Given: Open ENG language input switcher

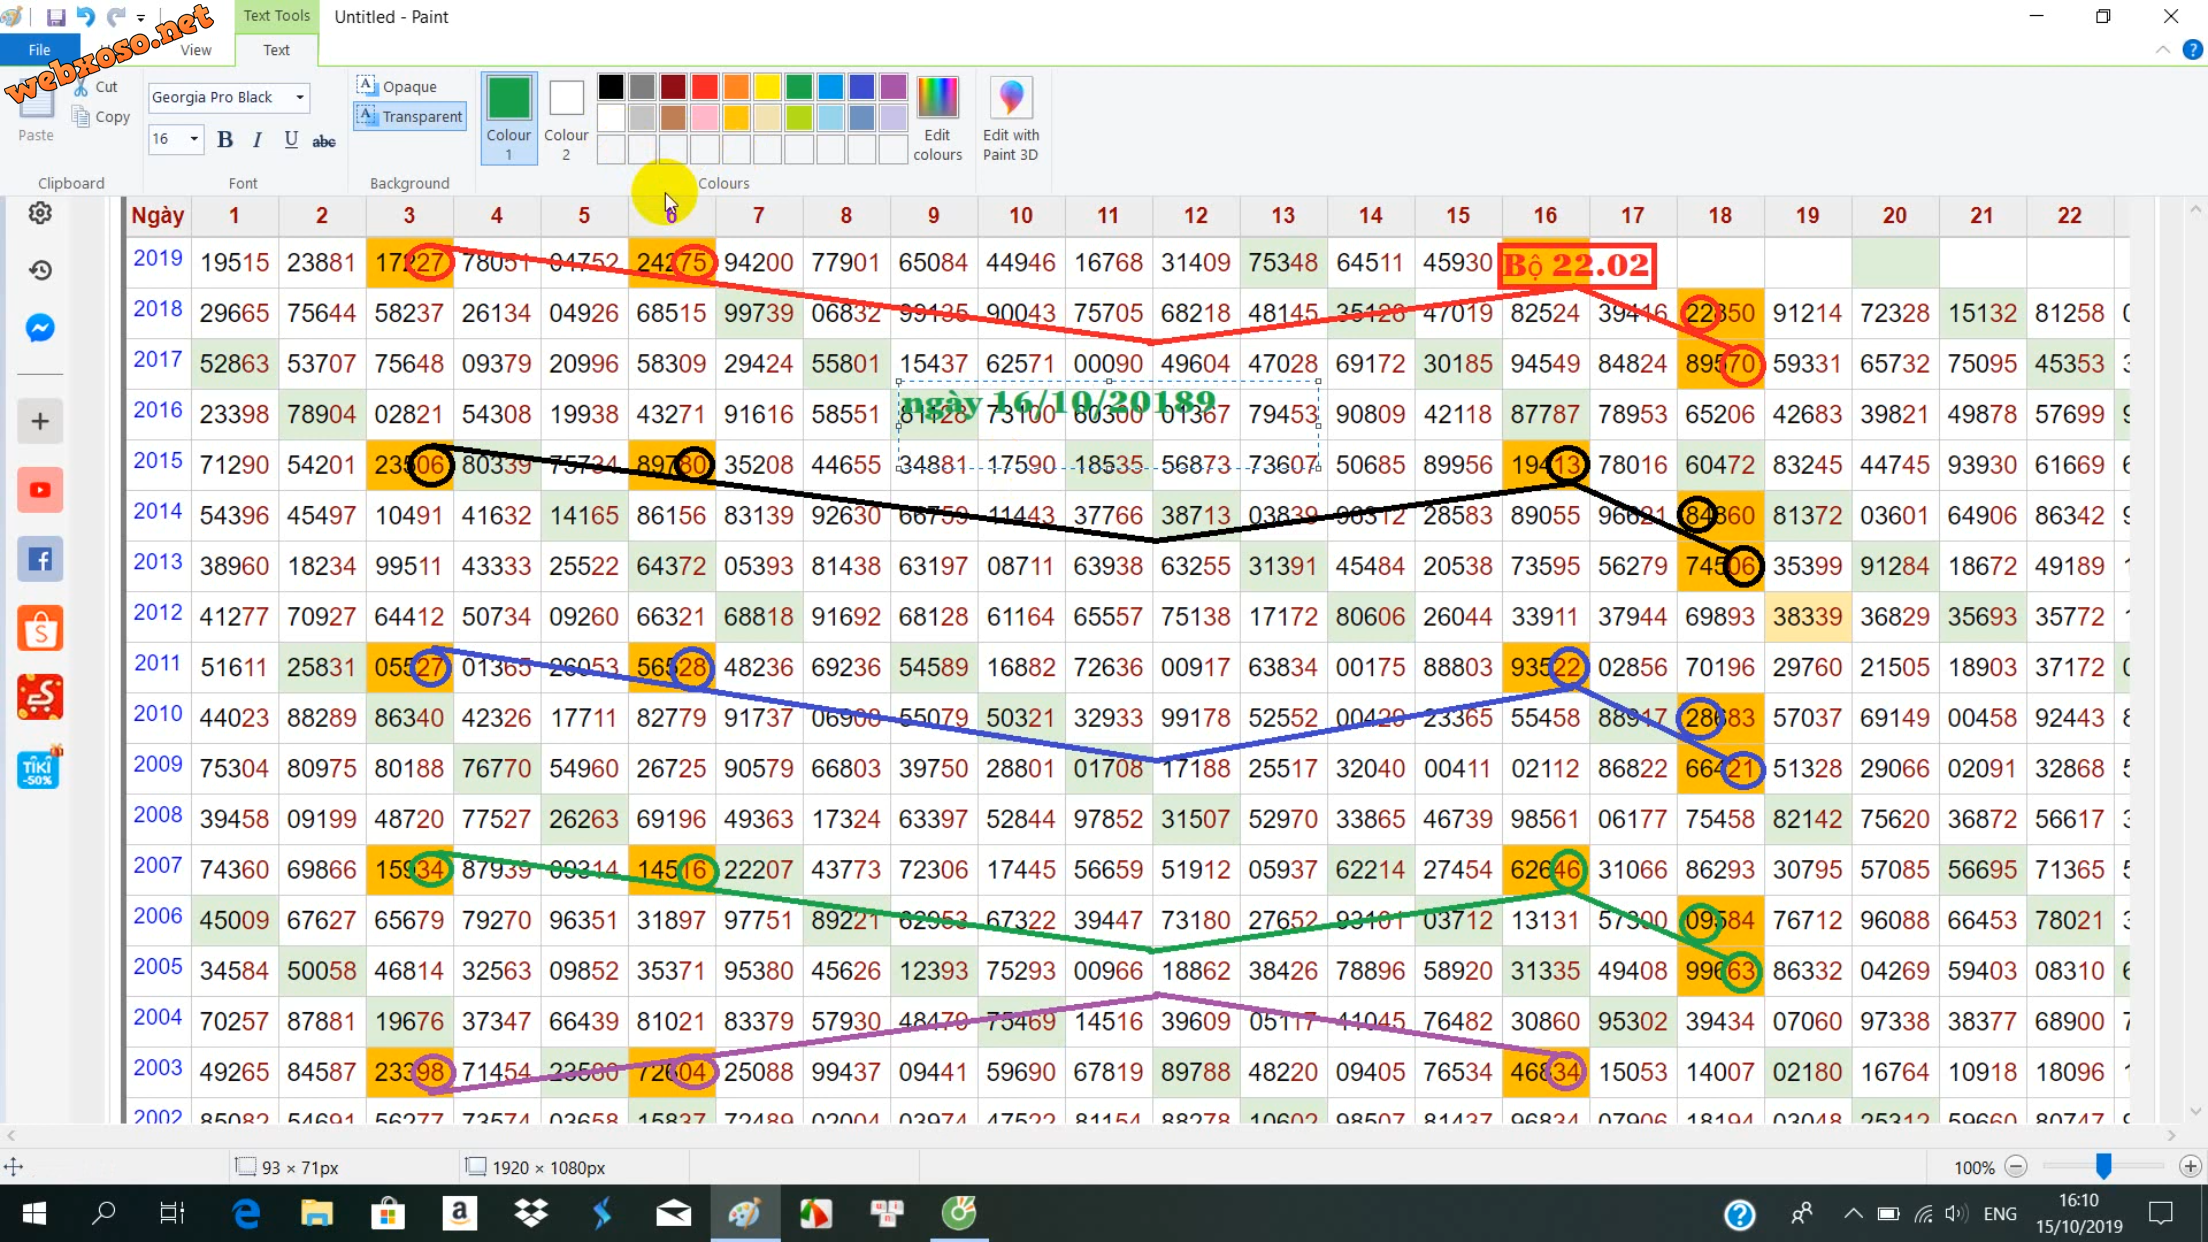Looking at the screenshot, I should 2000,1214.
